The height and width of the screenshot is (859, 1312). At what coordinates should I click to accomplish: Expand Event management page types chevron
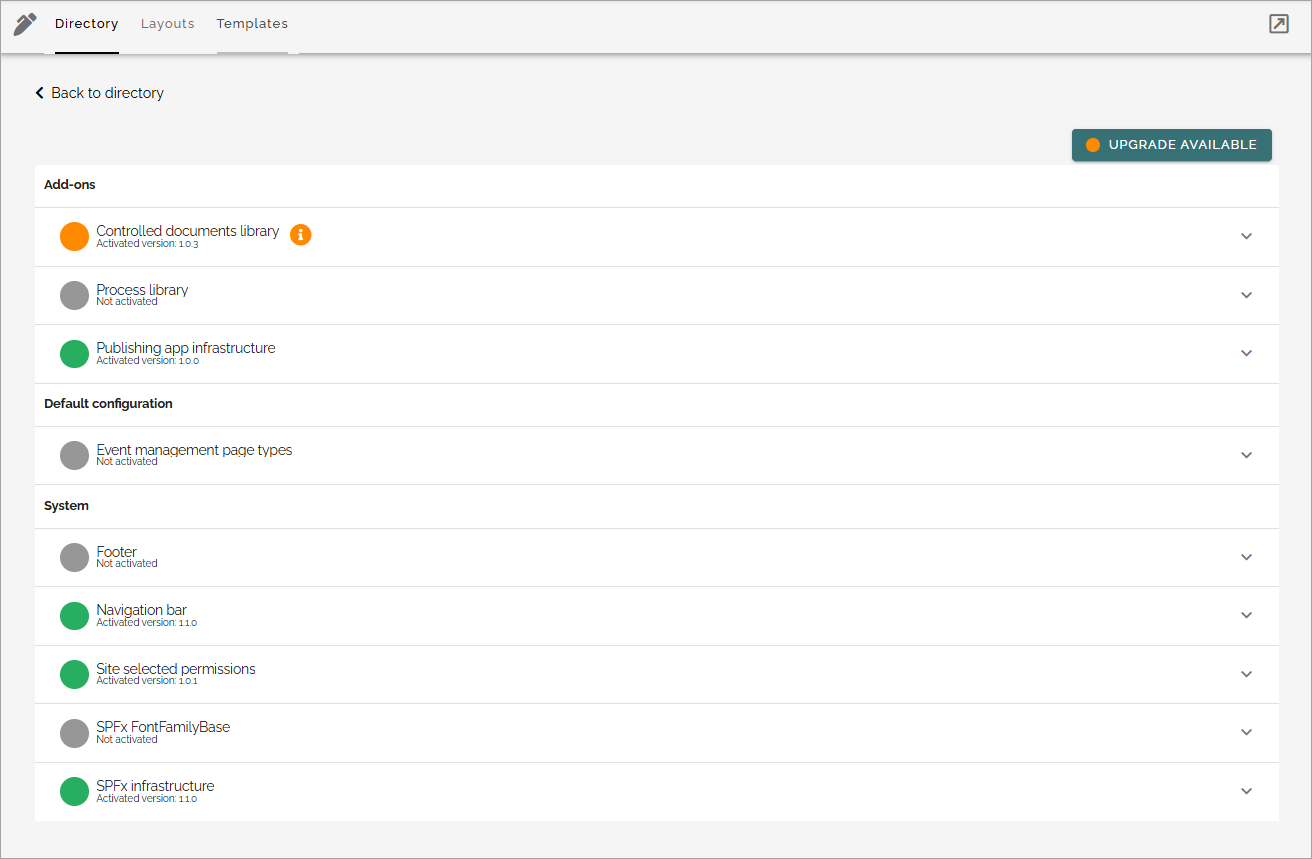pos(1246,455)
